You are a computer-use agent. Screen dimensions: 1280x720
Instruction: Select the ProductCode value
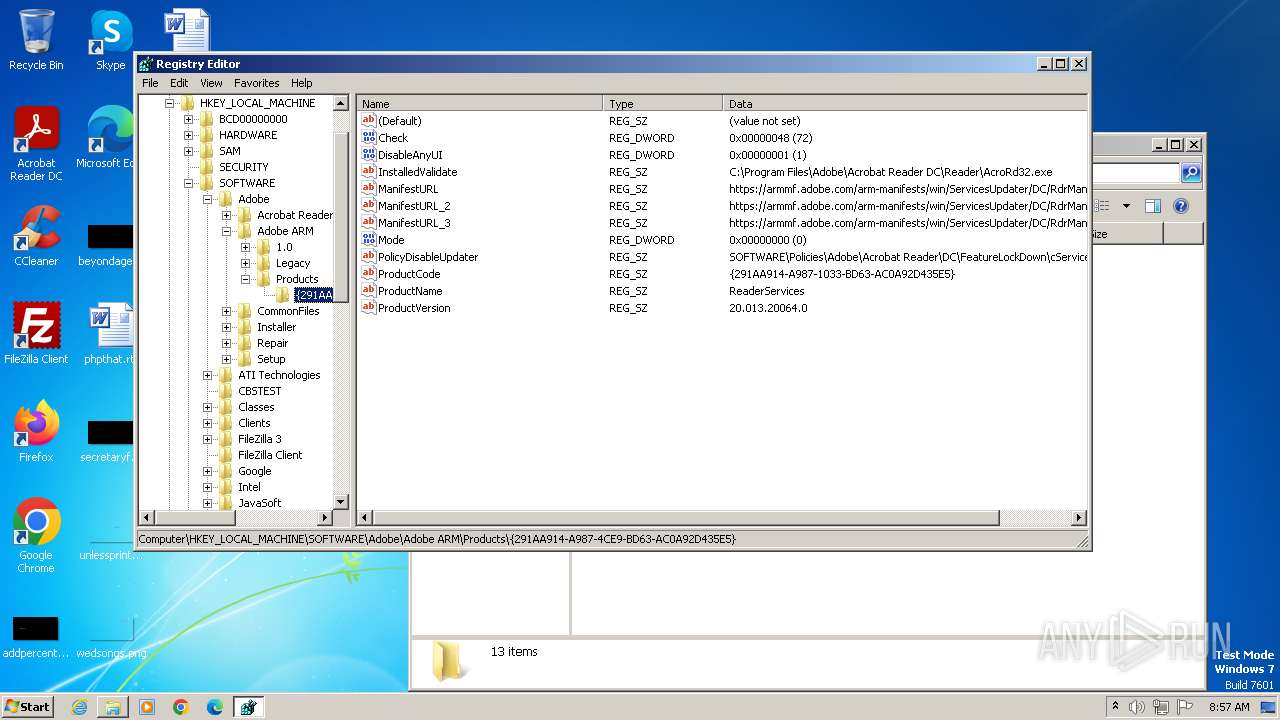coord(408,274)
